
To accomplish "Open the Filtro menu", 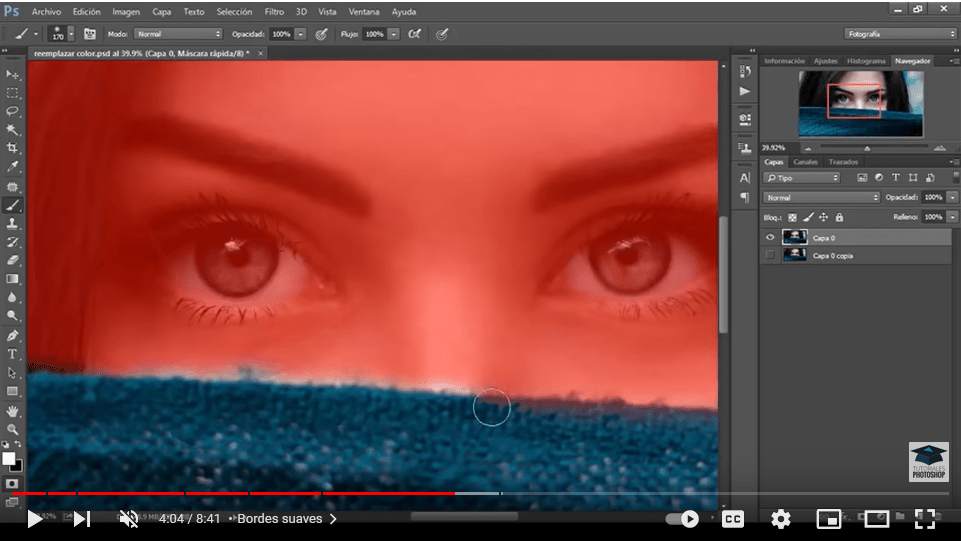I will (x=274, y=12).
